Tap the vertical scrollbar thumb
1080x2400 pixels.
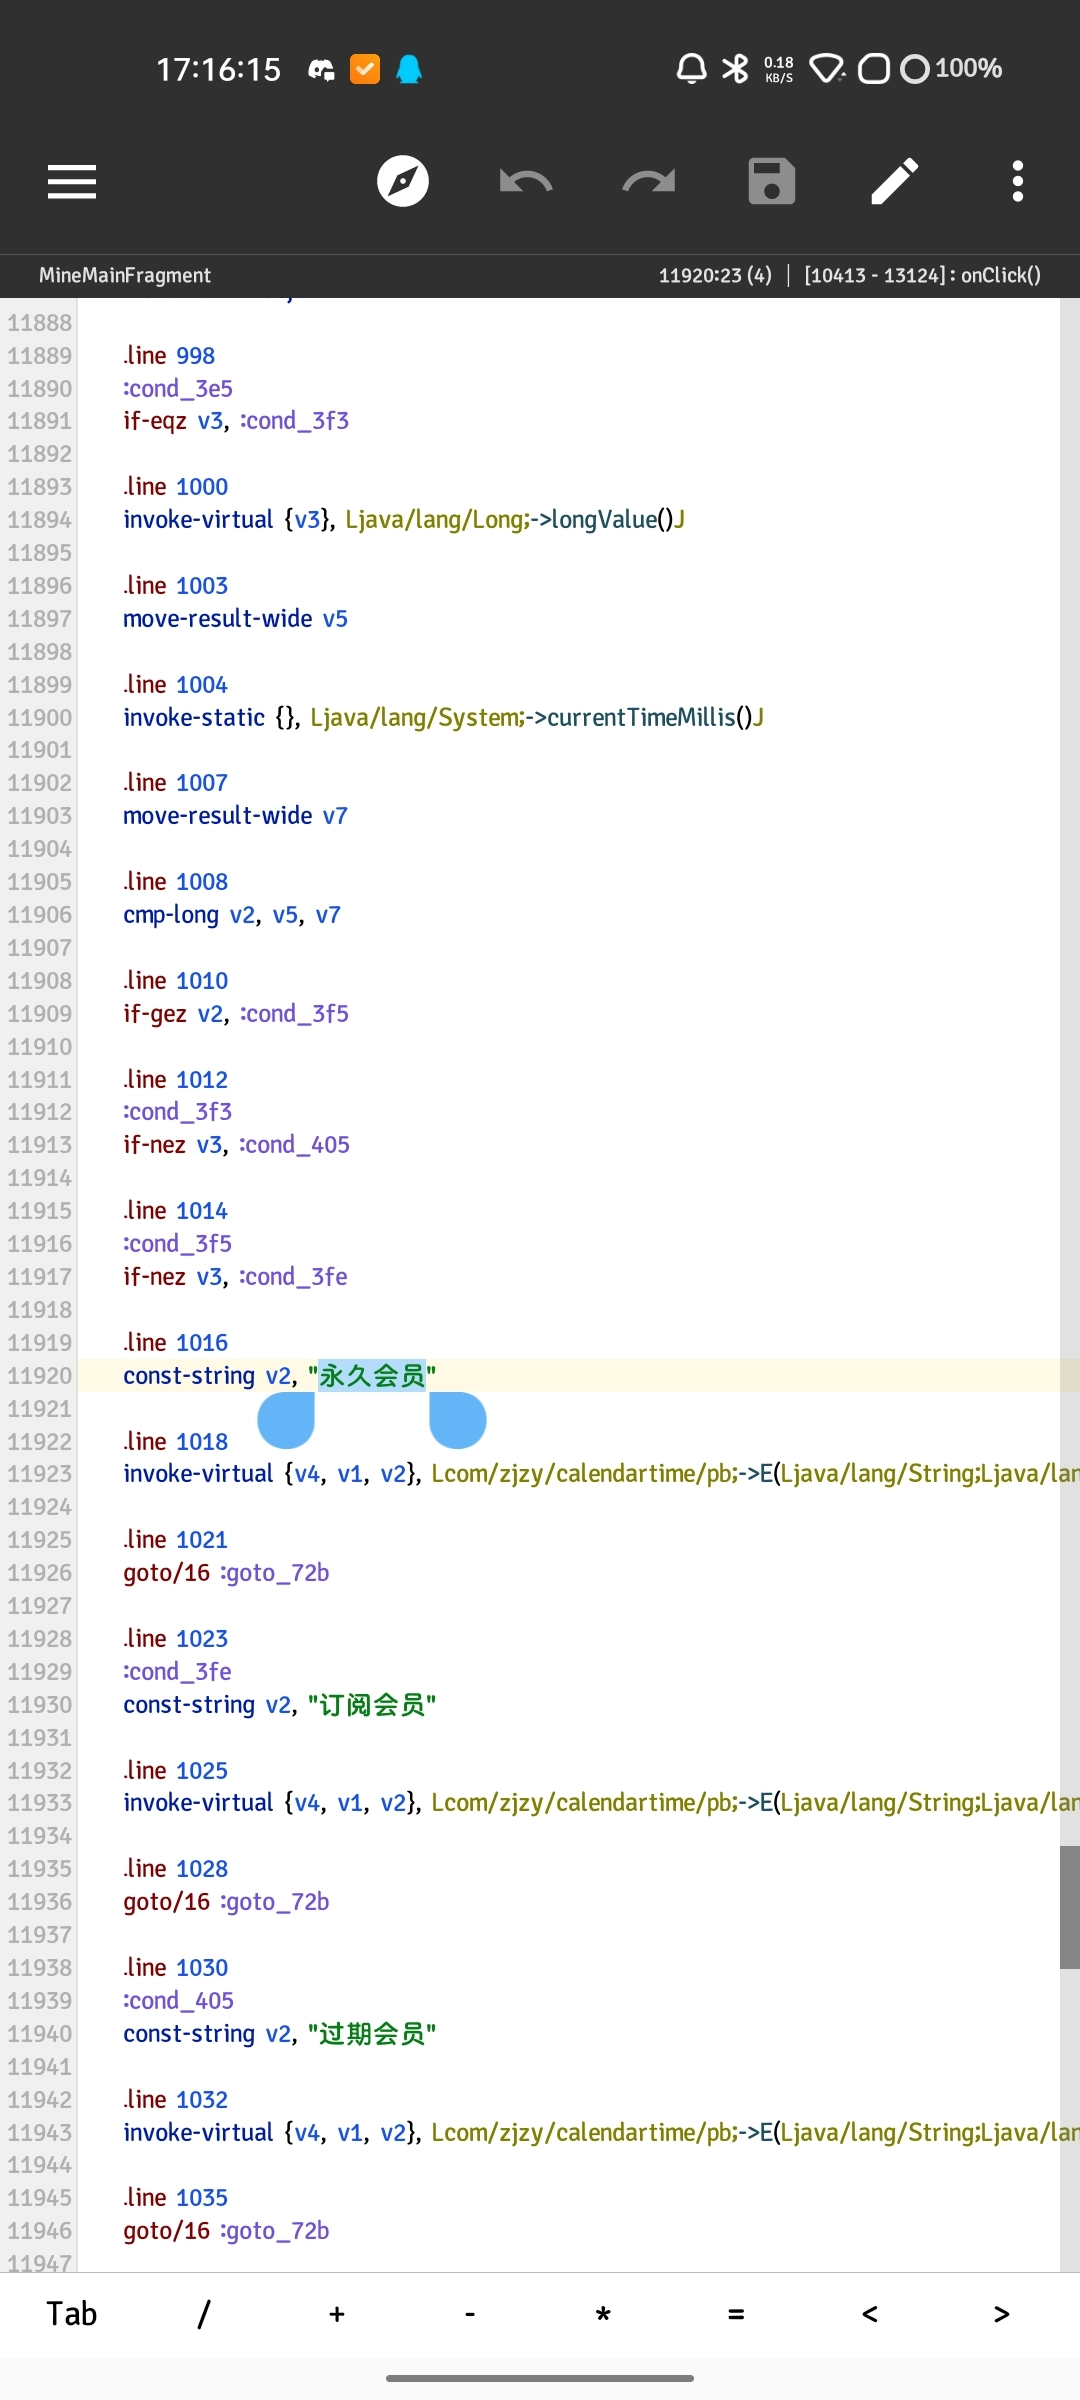pos(1070,1908)
